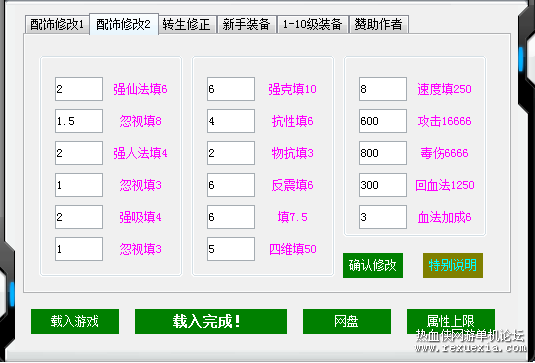Focus the input field for 强仙法填6

pyautogui.click(x=79, y=89)
